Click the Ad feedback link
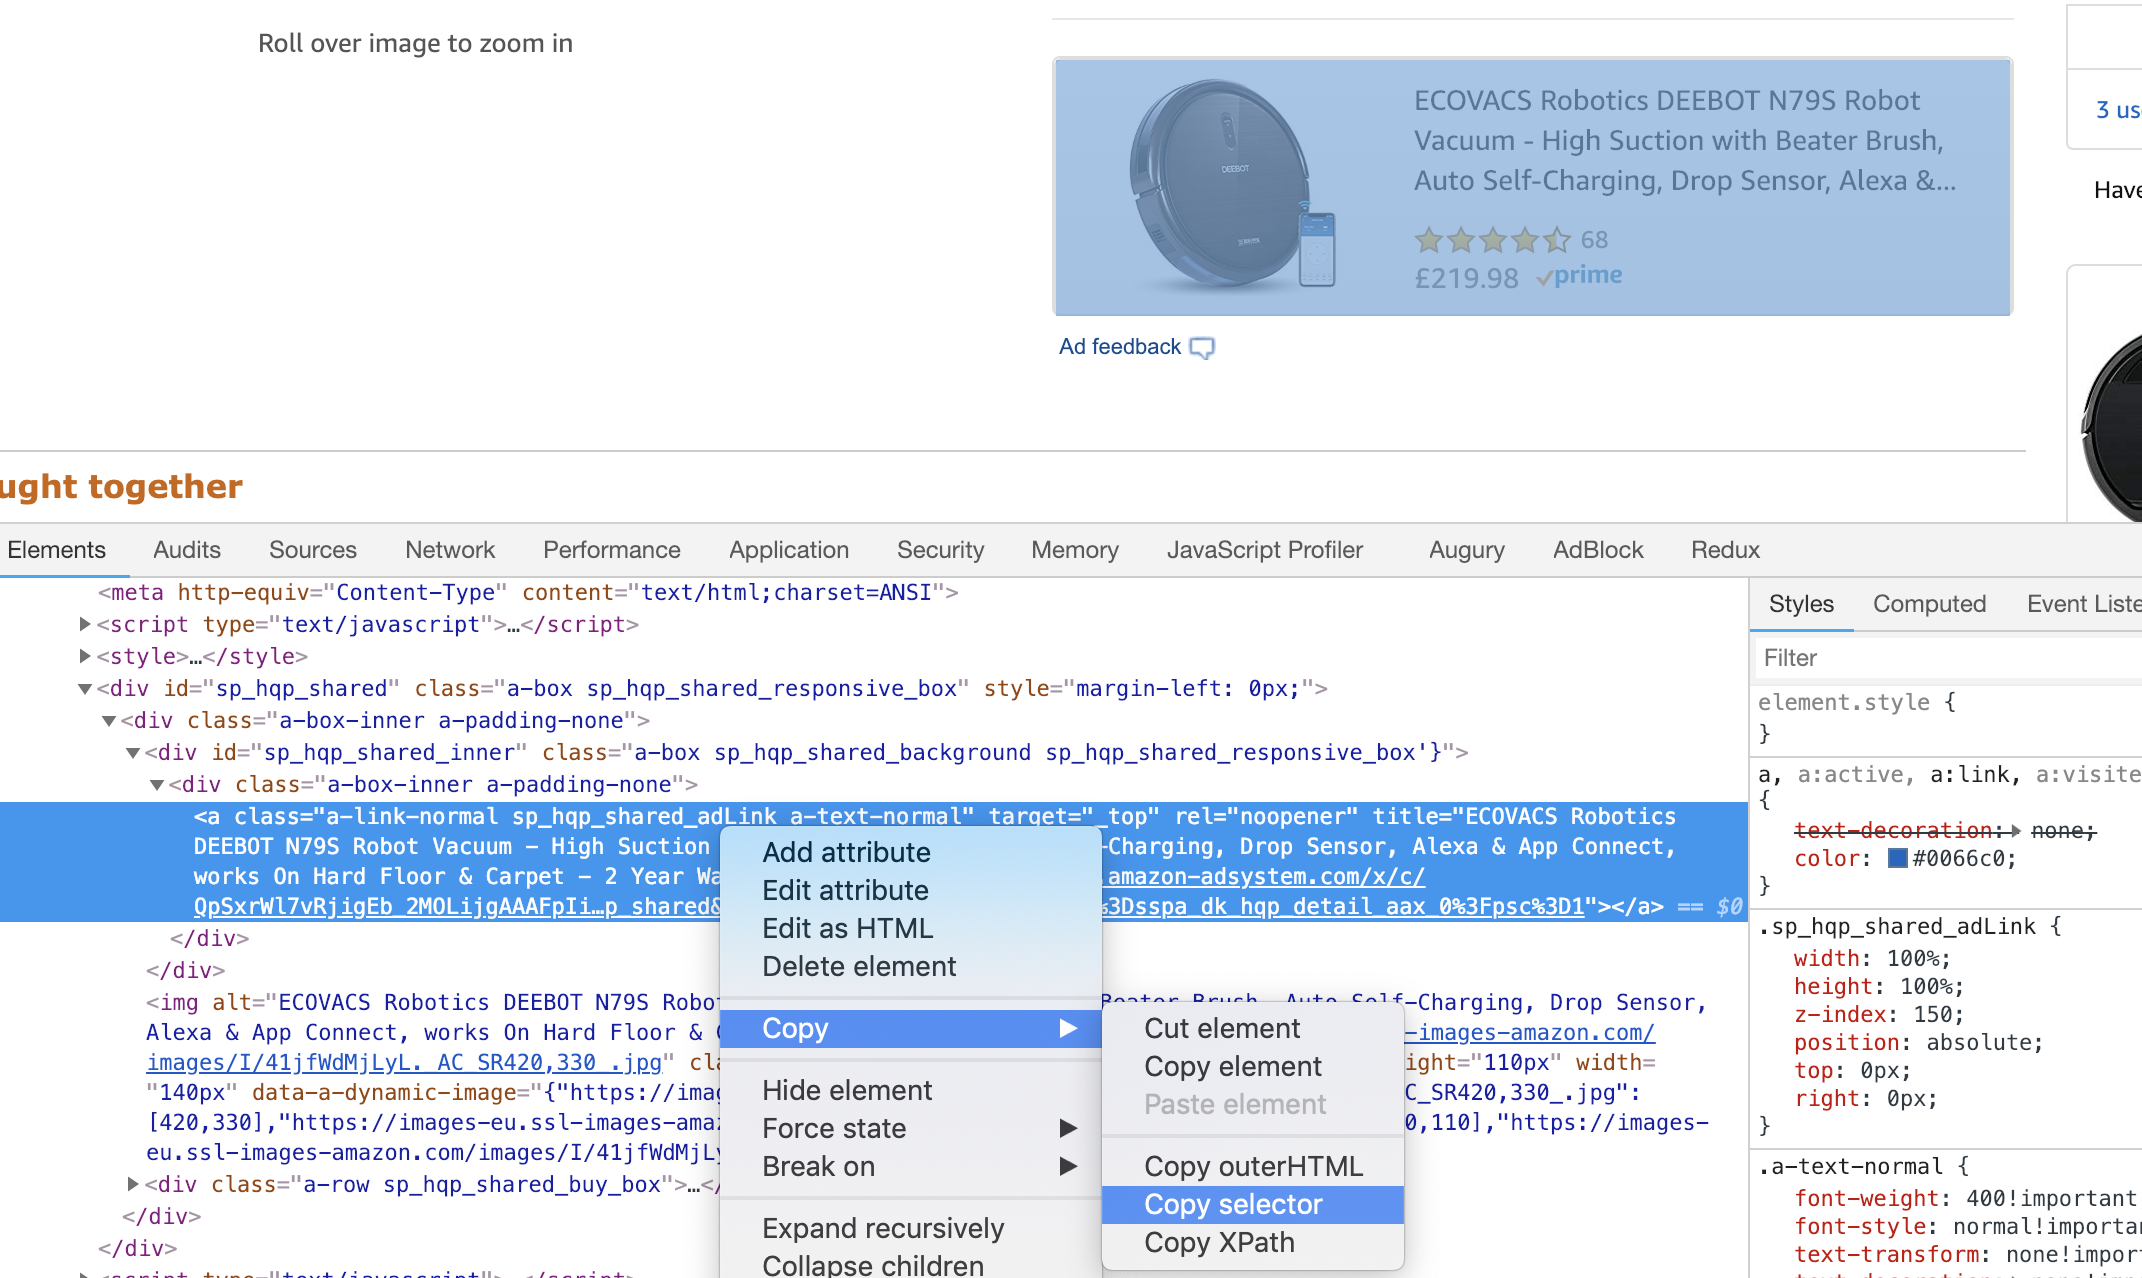This screenshot has width=2142, height=1278. coord(1120,347)
